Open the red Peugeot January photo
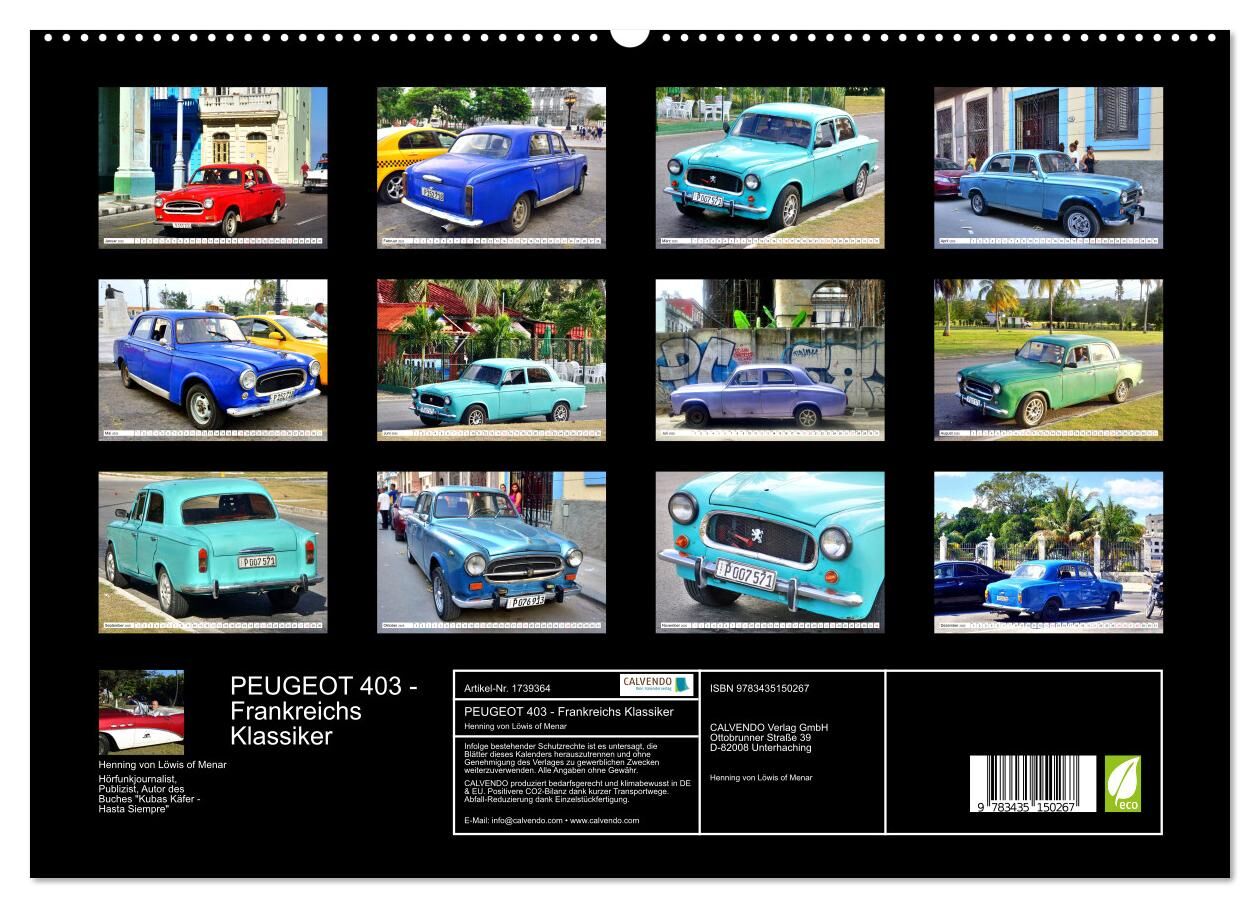 (x=212, y=167)
